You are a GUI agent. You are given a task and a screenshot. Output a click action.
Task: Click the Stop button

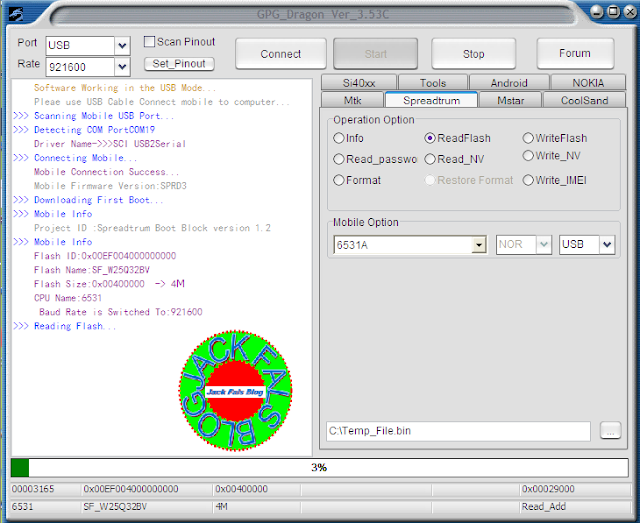[473, 54]
